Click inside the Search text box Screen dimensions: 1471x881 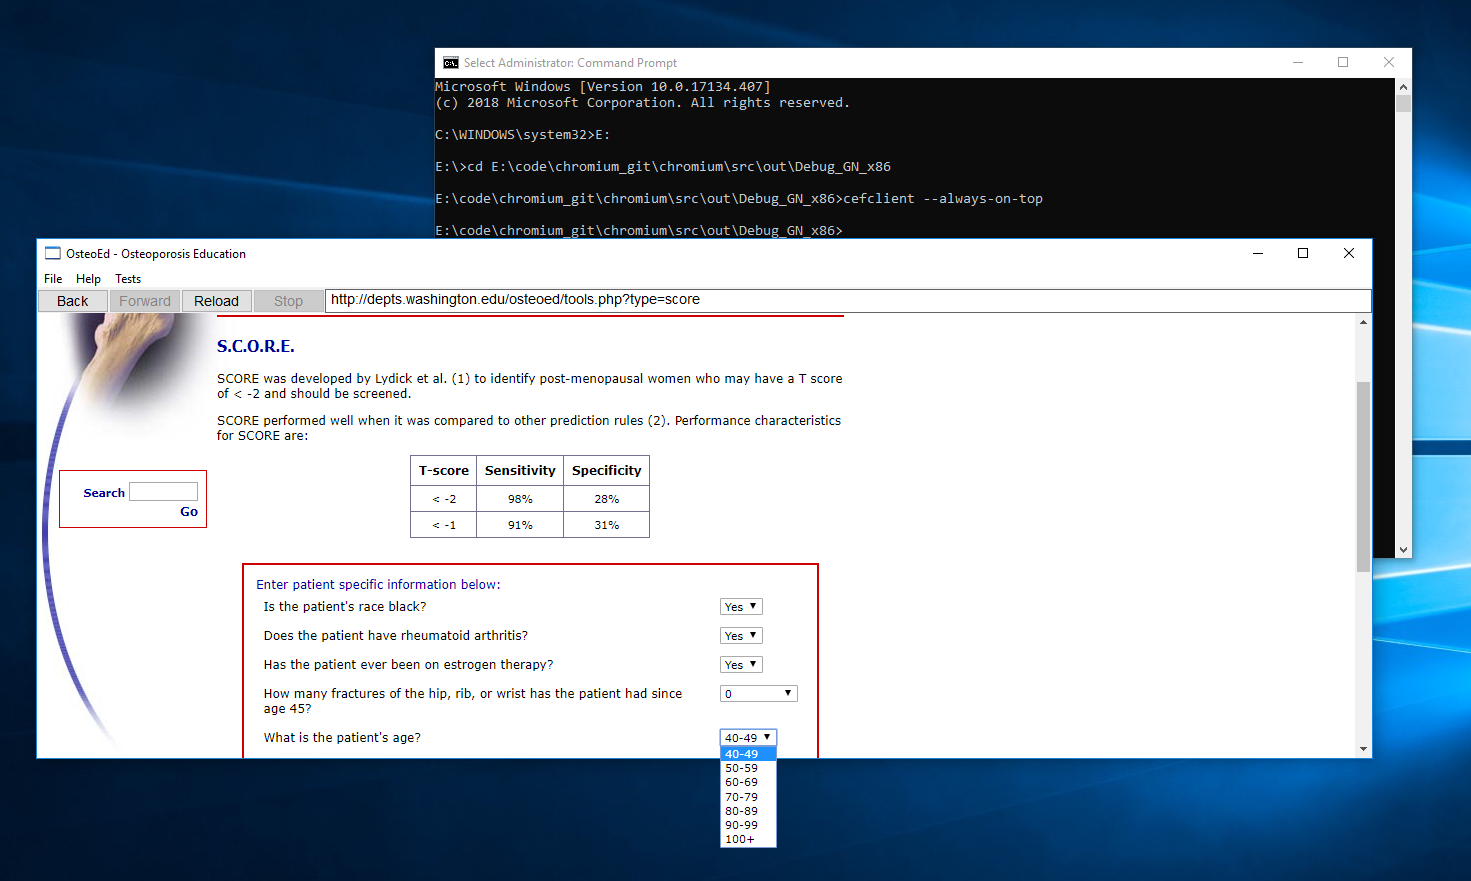coord(162,491)
